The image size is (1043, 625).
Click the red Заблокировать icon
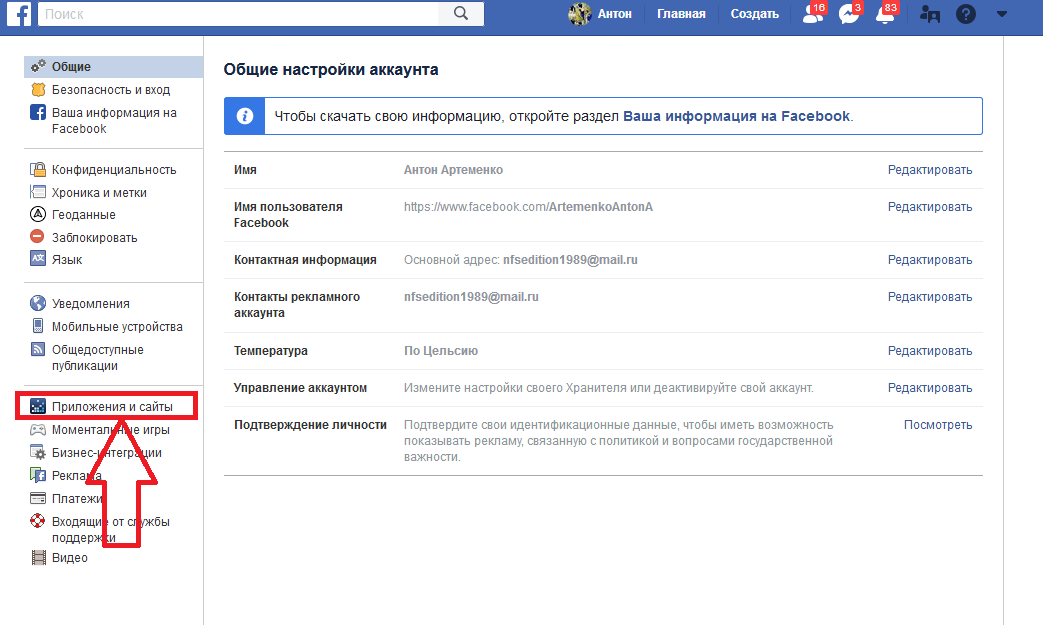click(x=38, y=237)
